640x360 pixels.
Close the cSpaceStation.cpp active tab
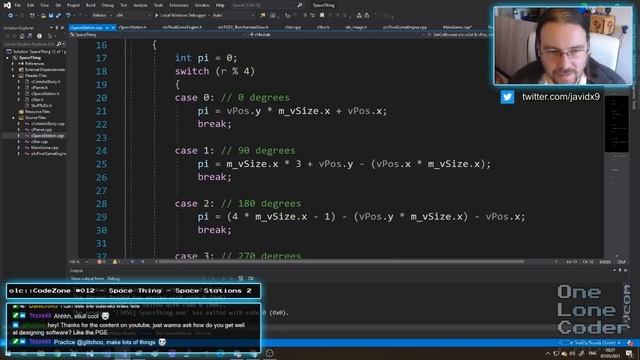point(113,27)
